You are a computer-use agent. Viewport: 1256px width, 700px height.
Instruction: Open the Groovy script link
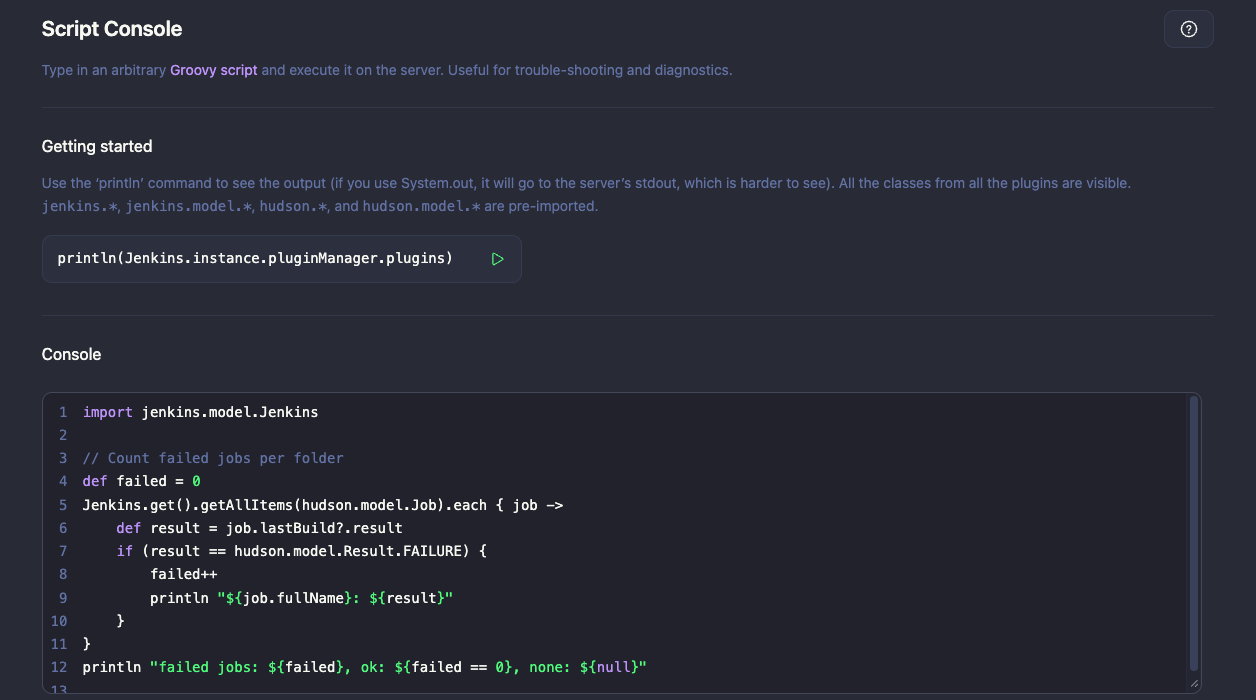[x=214, y=70]
